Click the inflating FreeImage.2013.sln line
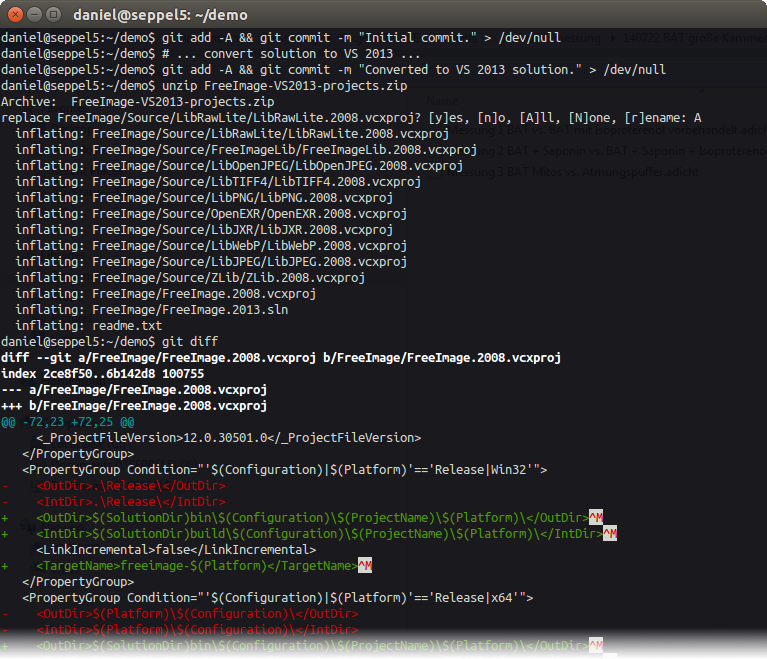This screenshot has height=659, width=767. (152, 310)
